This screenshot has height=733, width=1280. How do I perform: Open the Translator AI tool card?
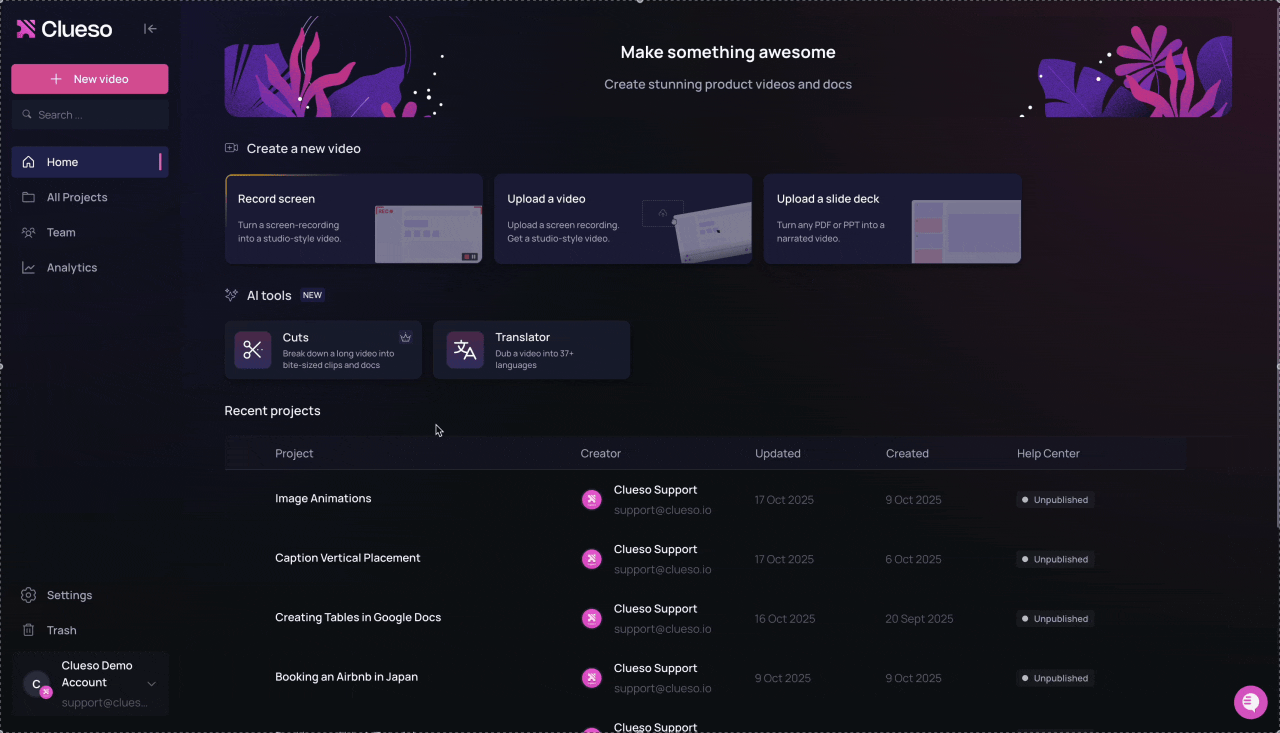point(532,350)
